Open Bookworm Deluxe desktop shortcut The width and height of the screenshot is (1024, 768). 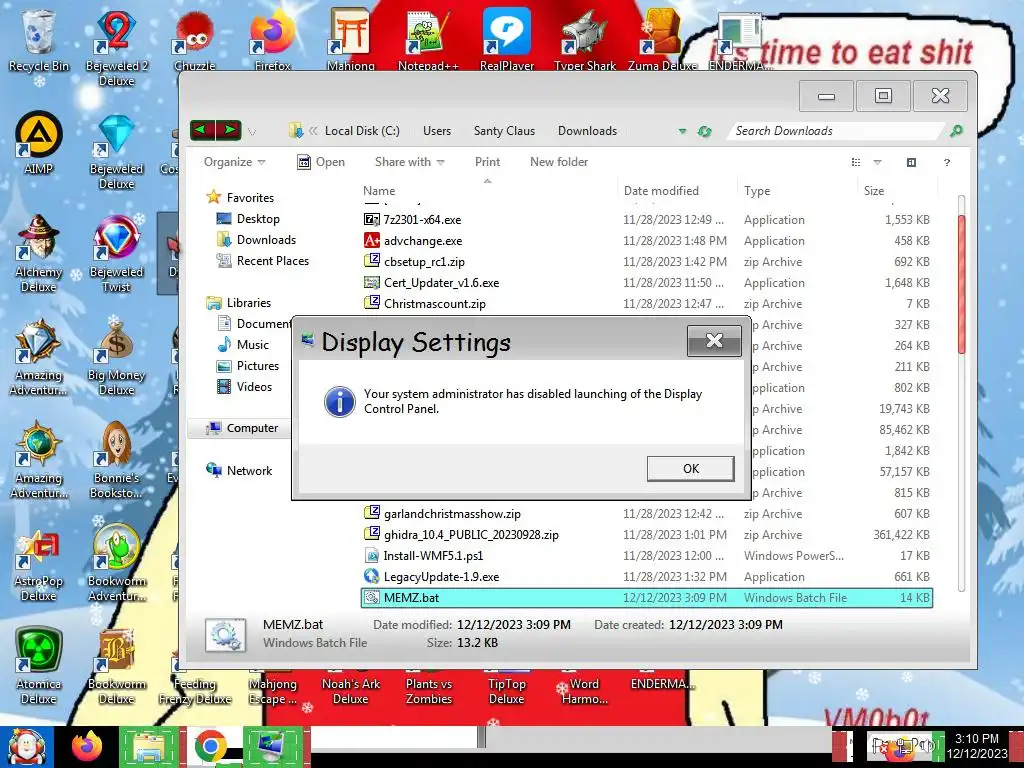click(116, 667)
